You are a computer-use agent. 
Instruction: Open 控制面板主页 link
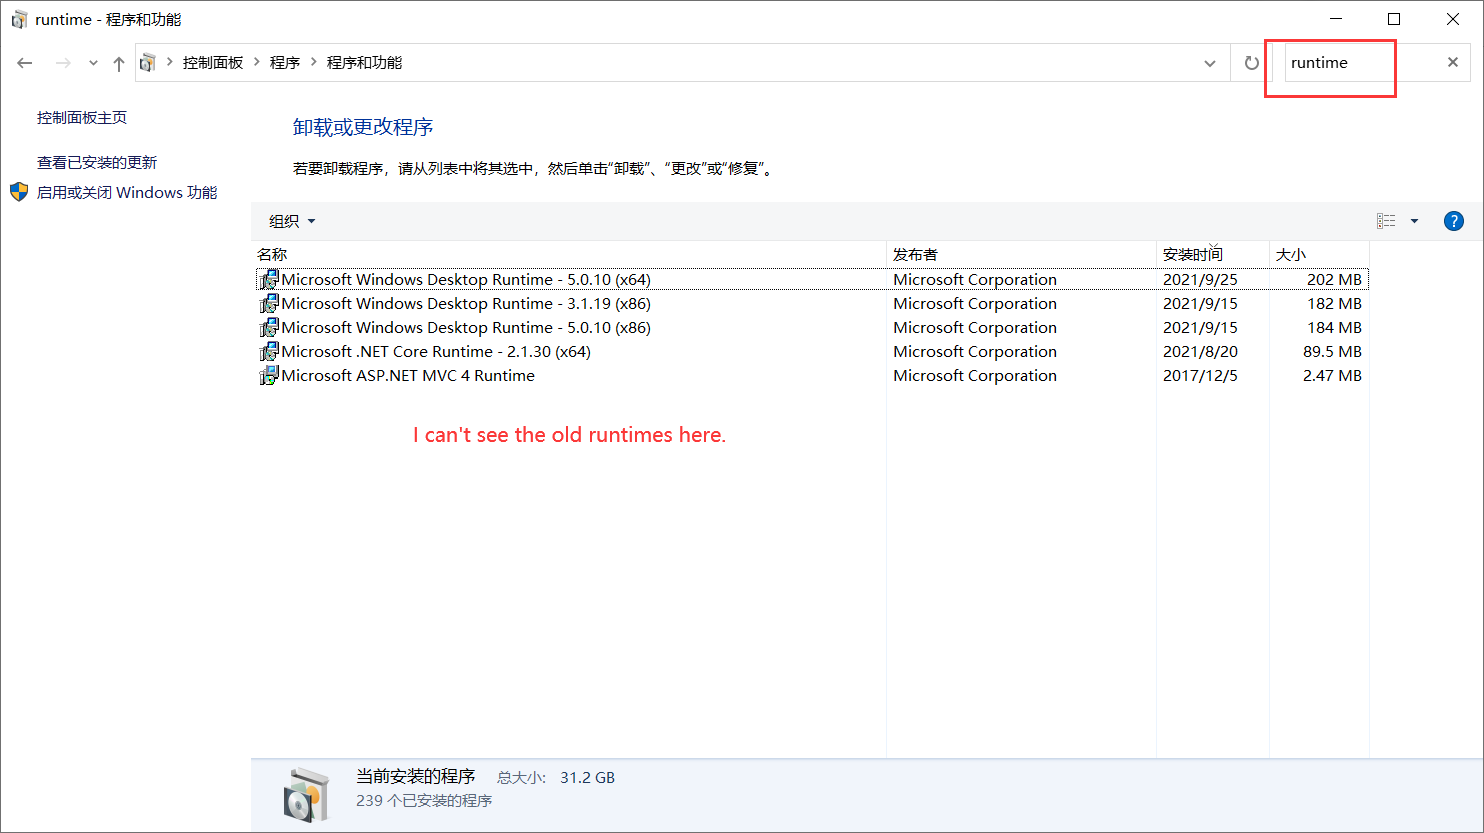pyautogui.click(x=82, y=117)
